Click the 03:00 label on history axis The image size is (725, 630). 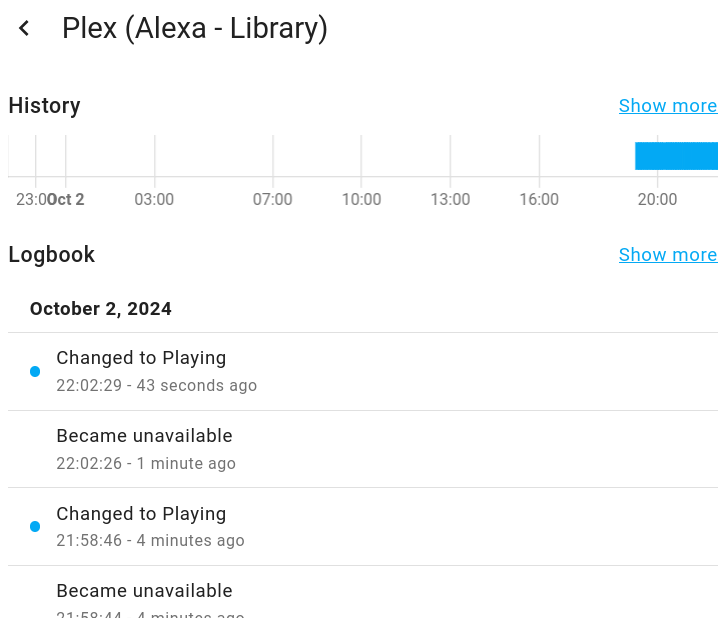[x=154, y=200]
